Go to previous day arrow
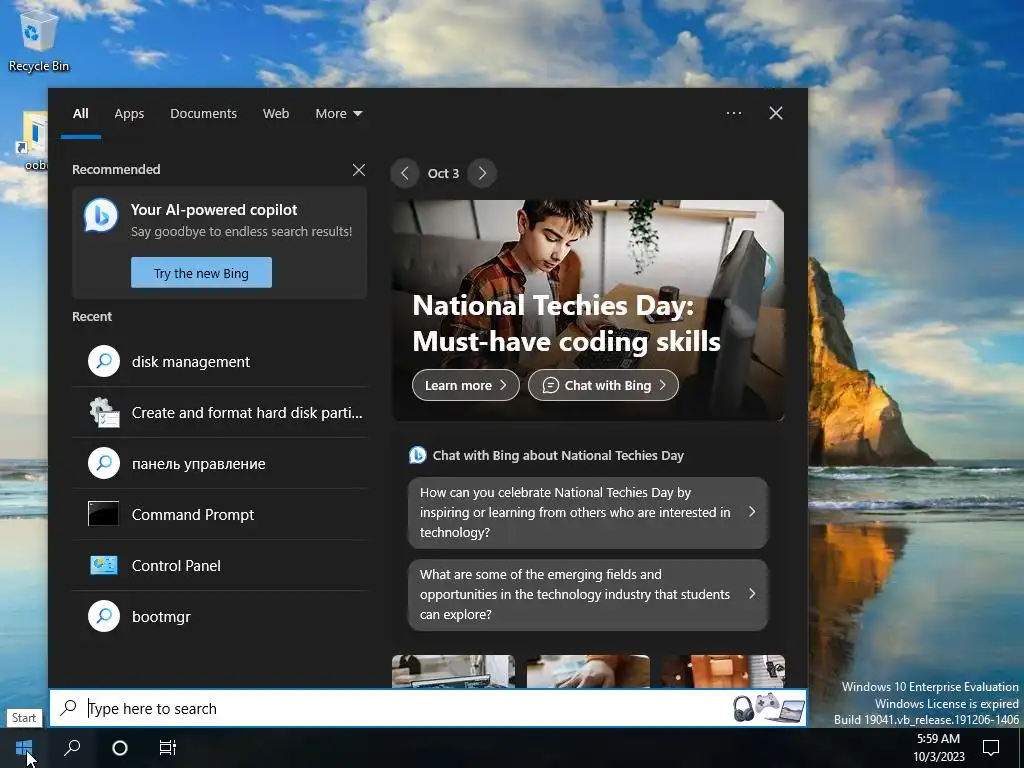This screenshot has height=768, width=1024. (x=405, y=173)
